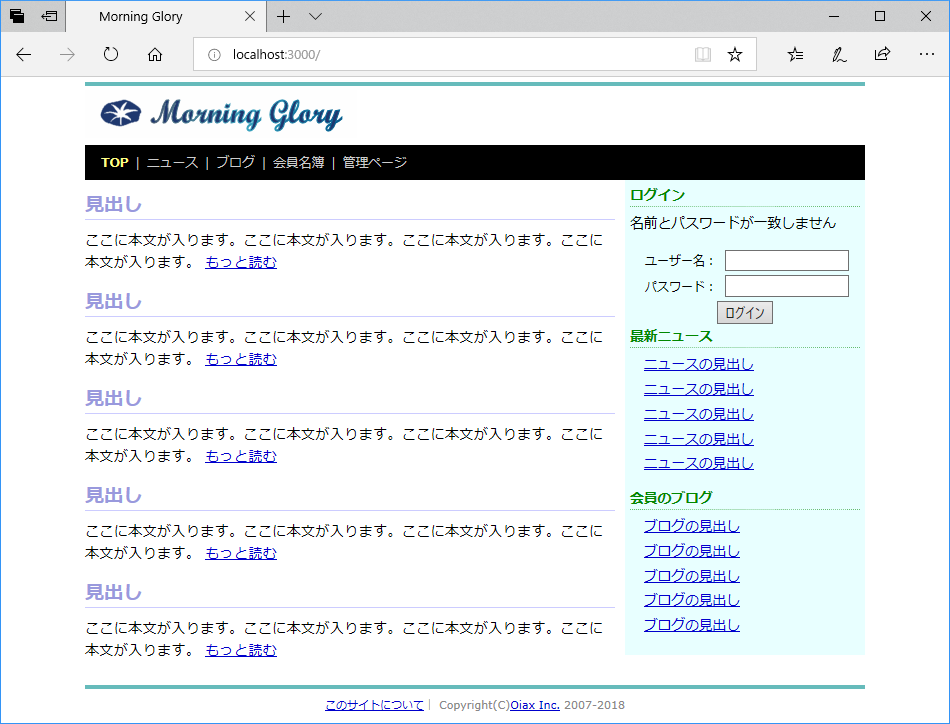Open the 管理ページ navigation item

(x=373, y=162)
